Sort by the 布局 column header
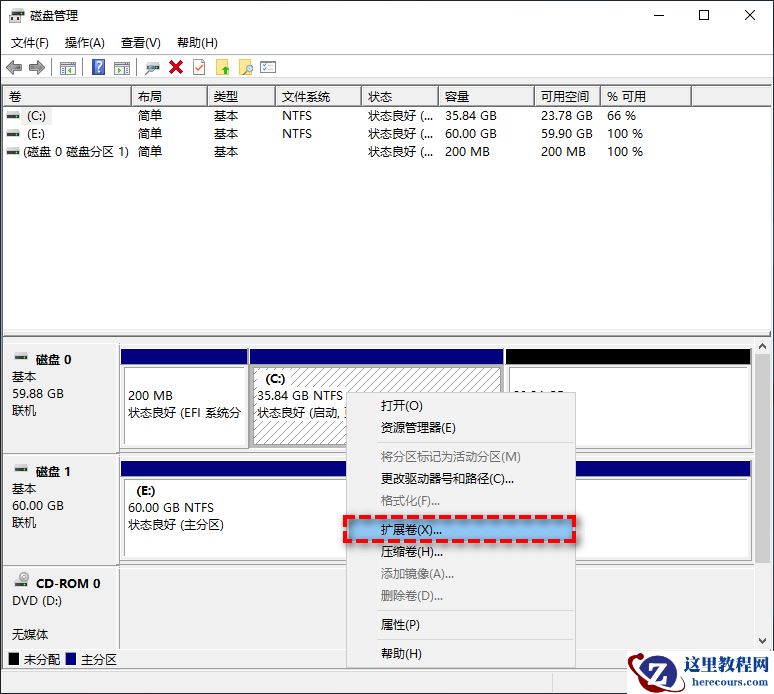 170,97
